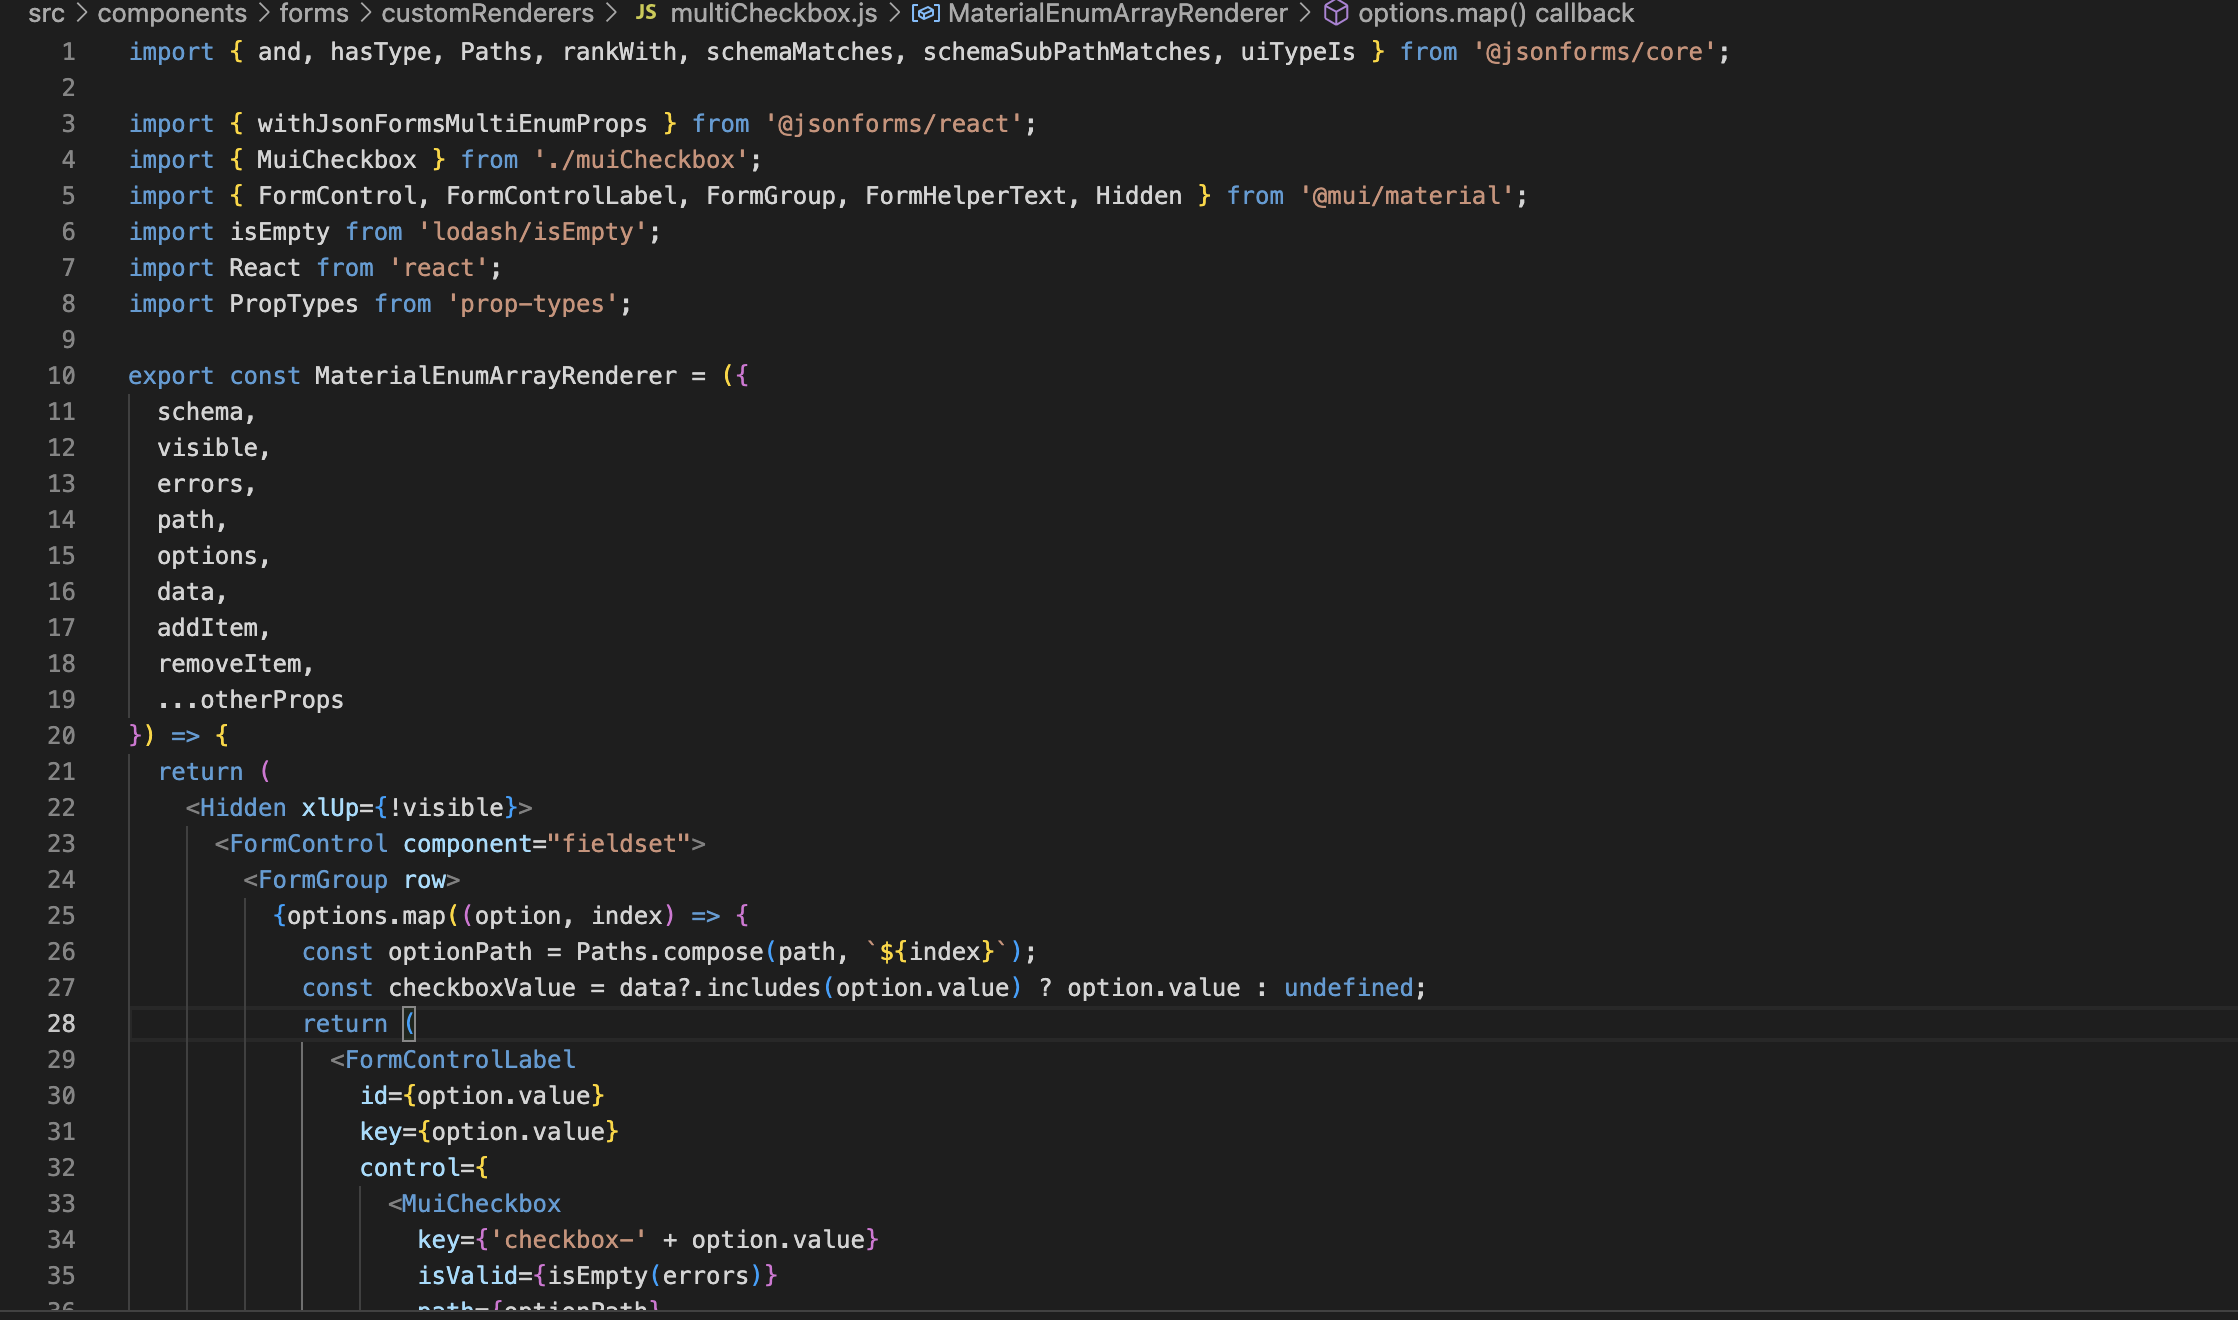Select the multiCheckbox.js breadcrumb
Image resolution: width=2238 pixels, height=1320 pixels.
click(x=773, y=13)
